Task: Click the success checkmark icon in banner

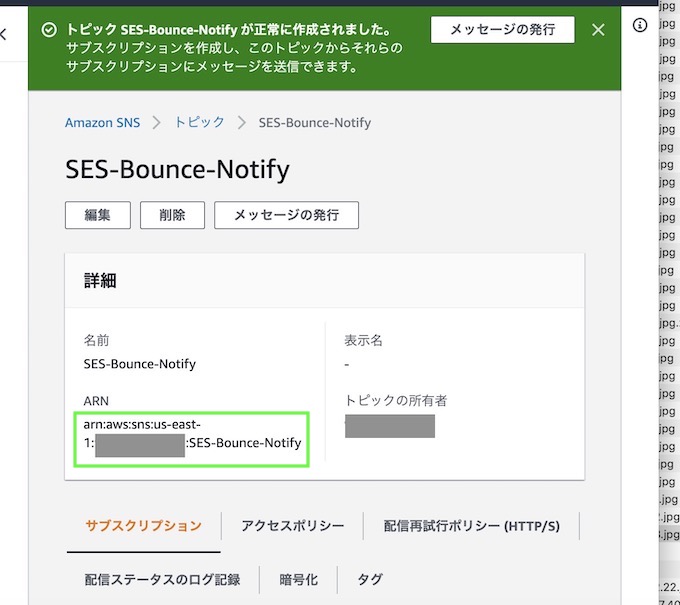Action: tap(49, 30)
